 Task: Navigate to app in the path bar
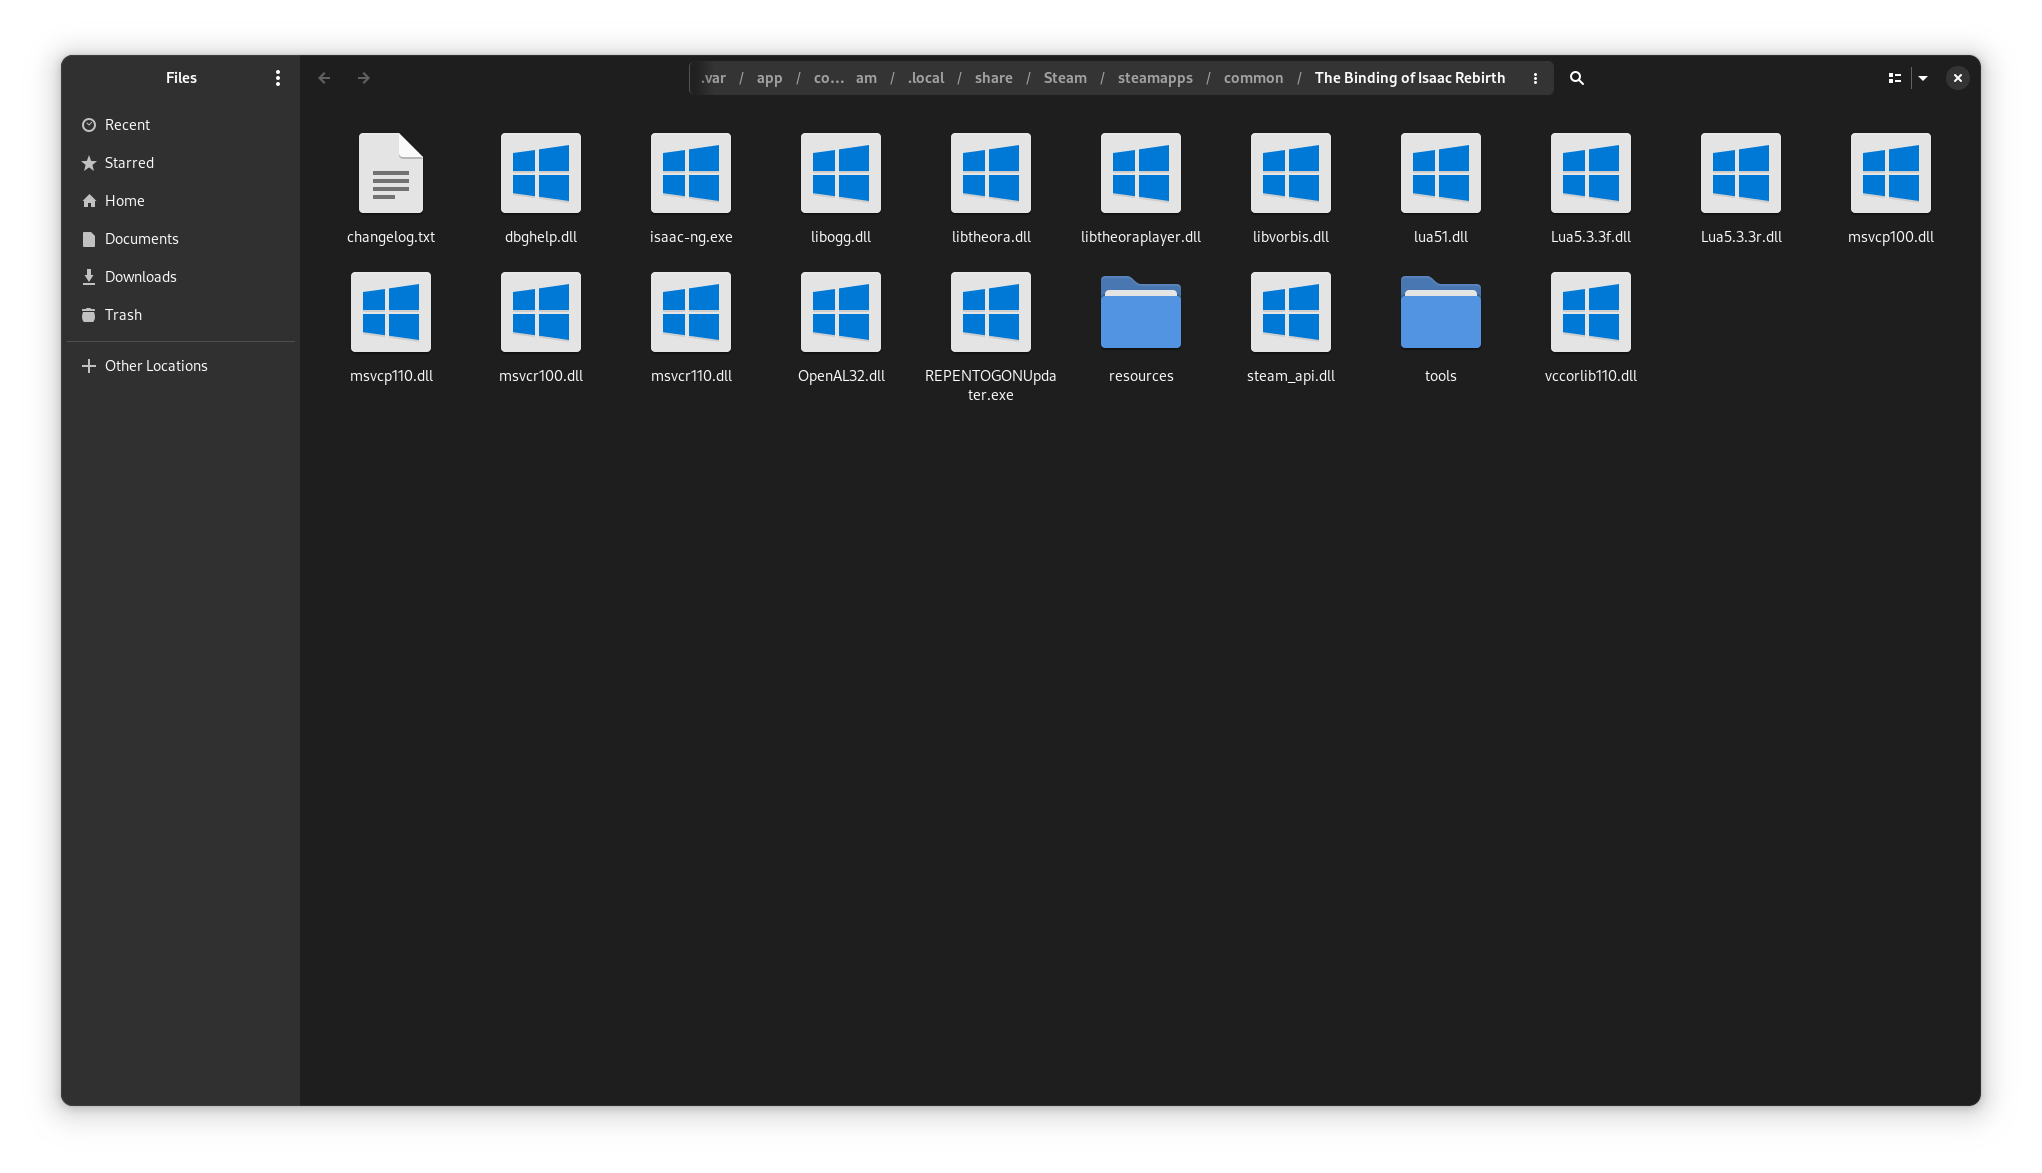[769, 78]
